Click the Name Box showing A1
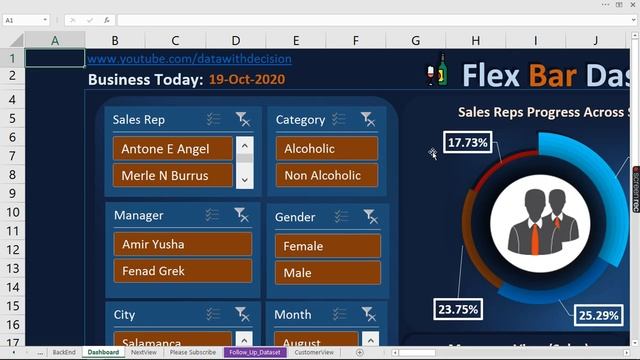 [x=22, y=20]
